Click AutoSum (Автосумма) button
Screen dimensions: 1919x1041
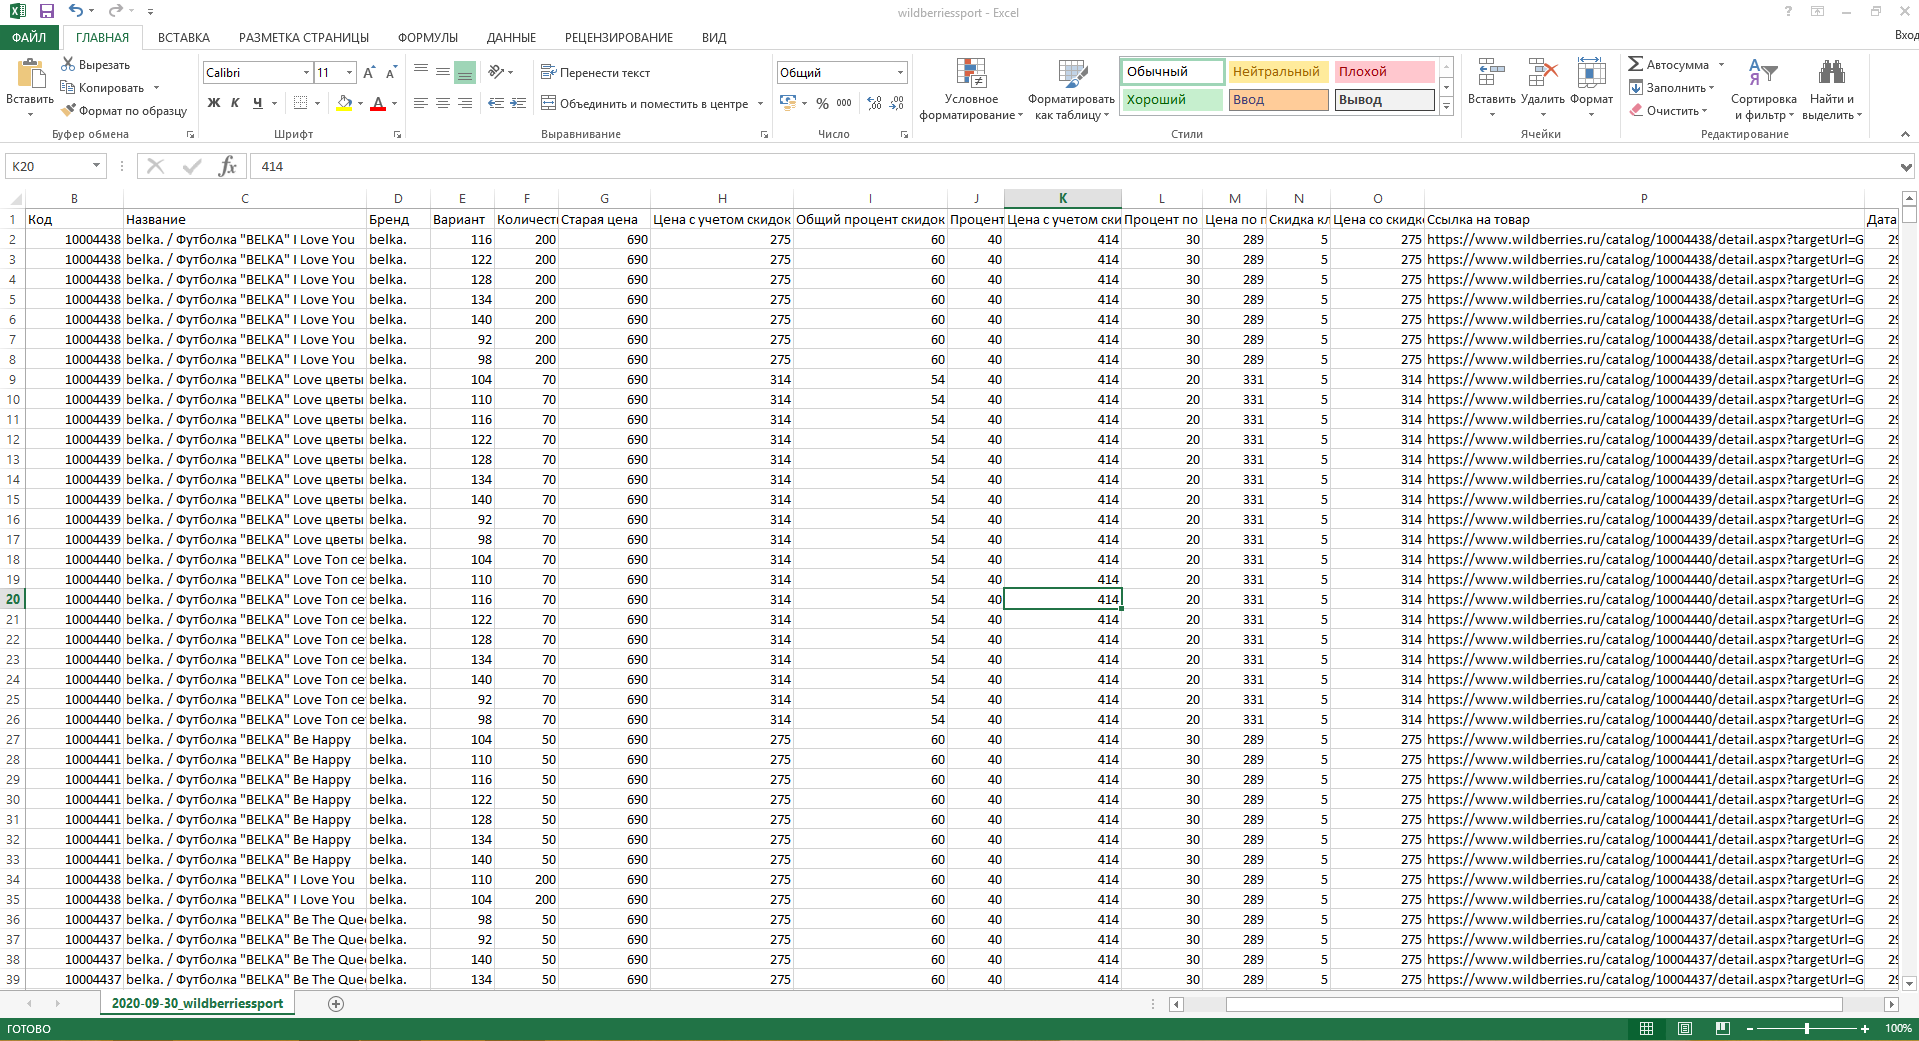pos(1669,64)
